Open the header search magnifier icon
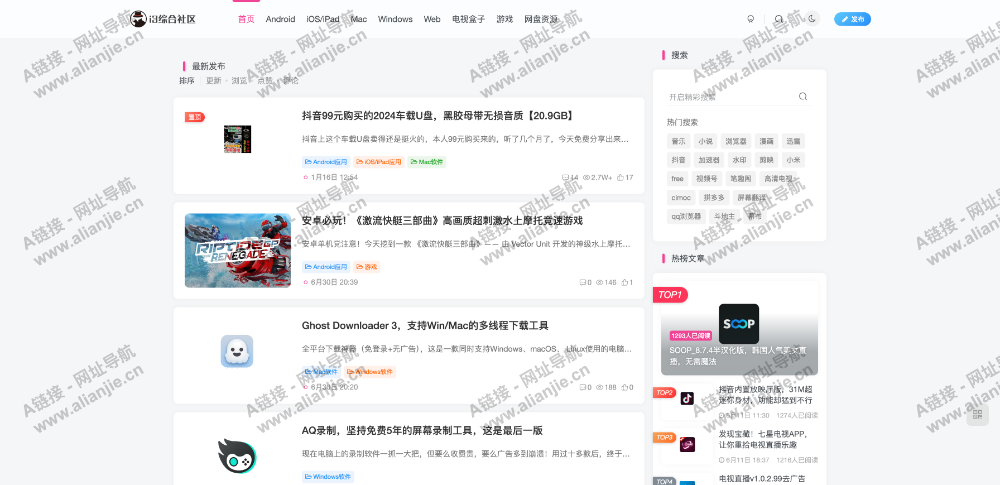The height and width of the screenshot is (485, 1000). (x=779, y=19)
